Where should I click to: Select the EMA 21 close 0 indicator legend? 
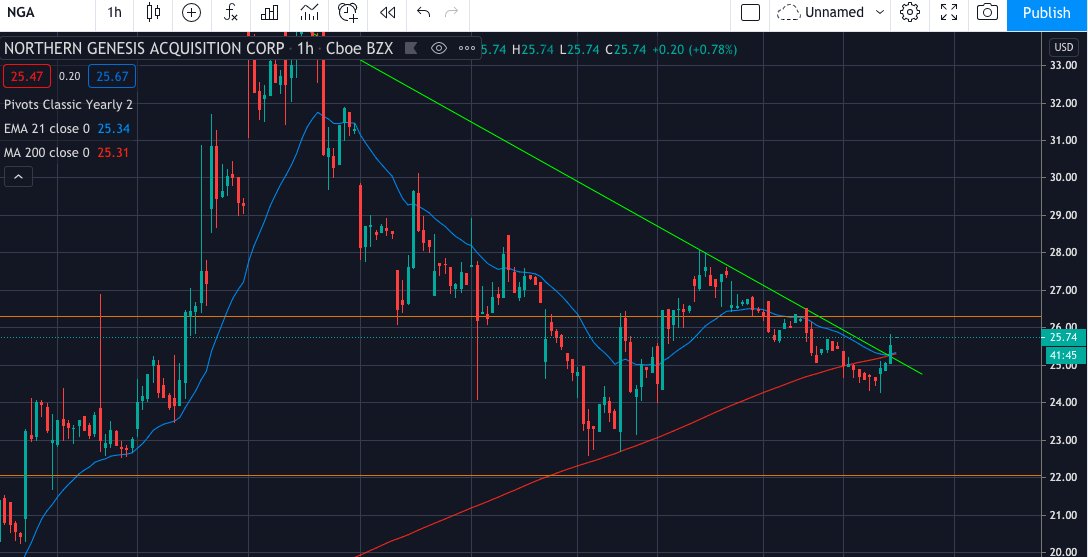point(46,129)
